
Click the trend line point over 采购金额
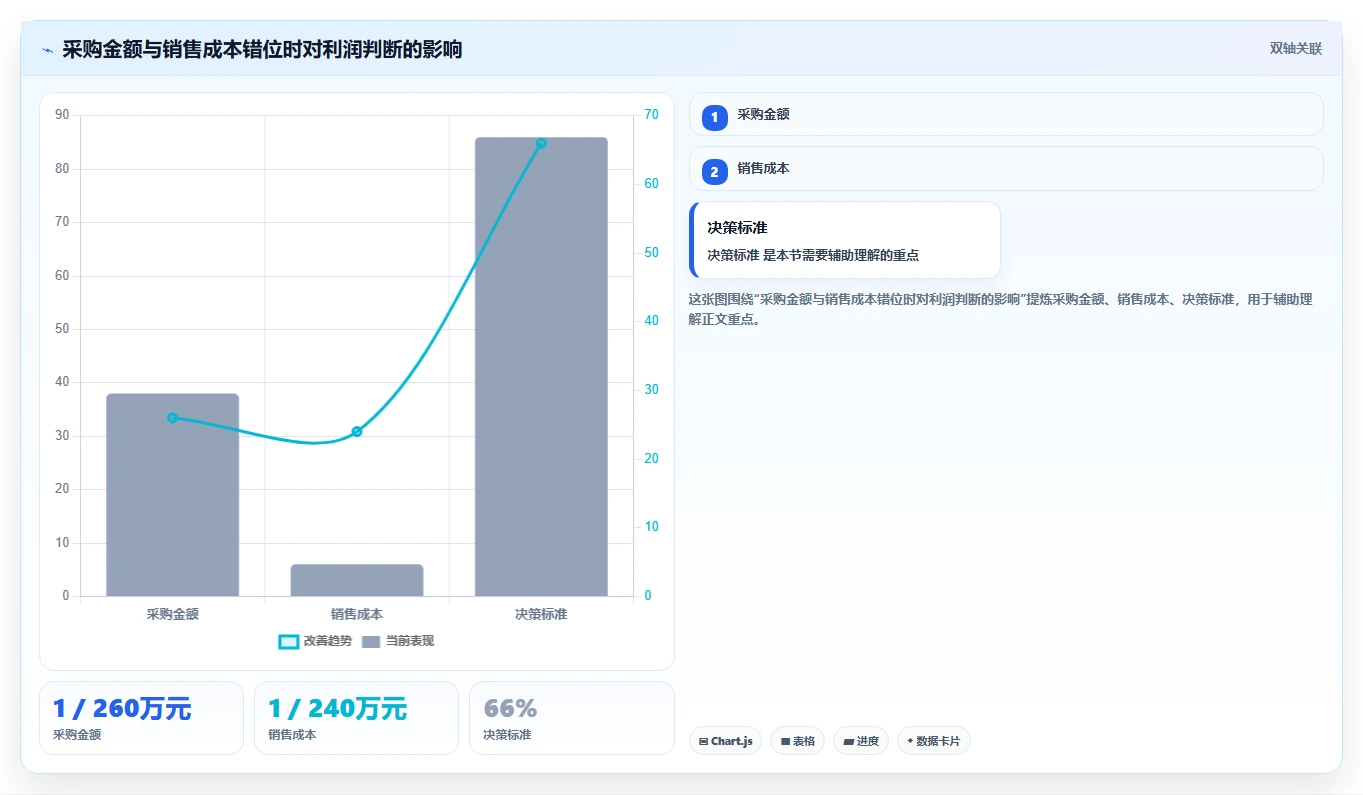coord(172,418)
